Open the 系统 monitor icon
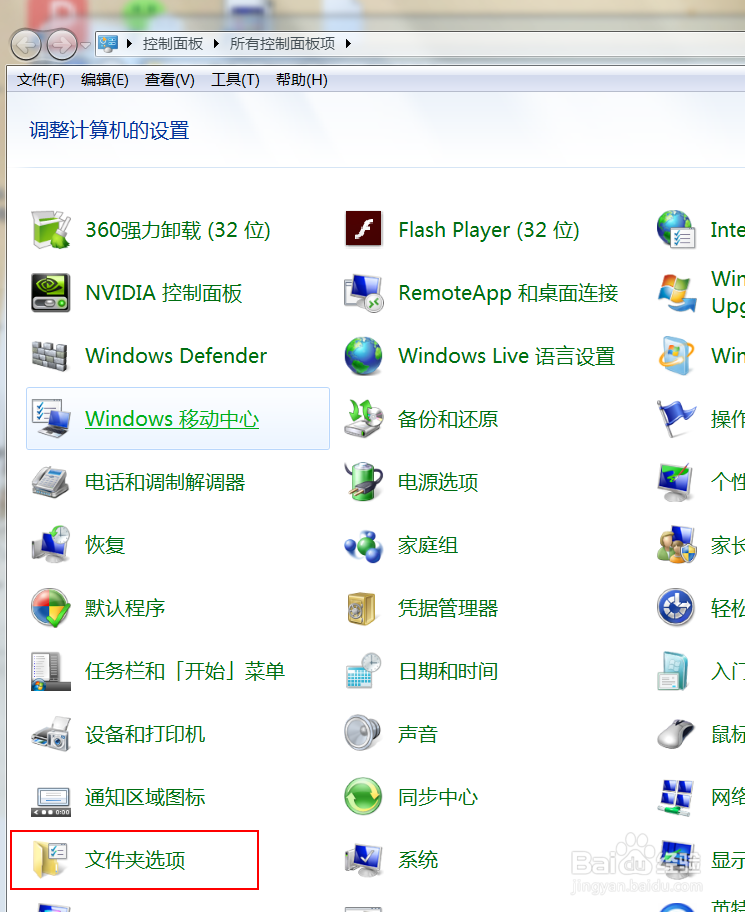Screen dimensions: 745x912 point(363,860)
